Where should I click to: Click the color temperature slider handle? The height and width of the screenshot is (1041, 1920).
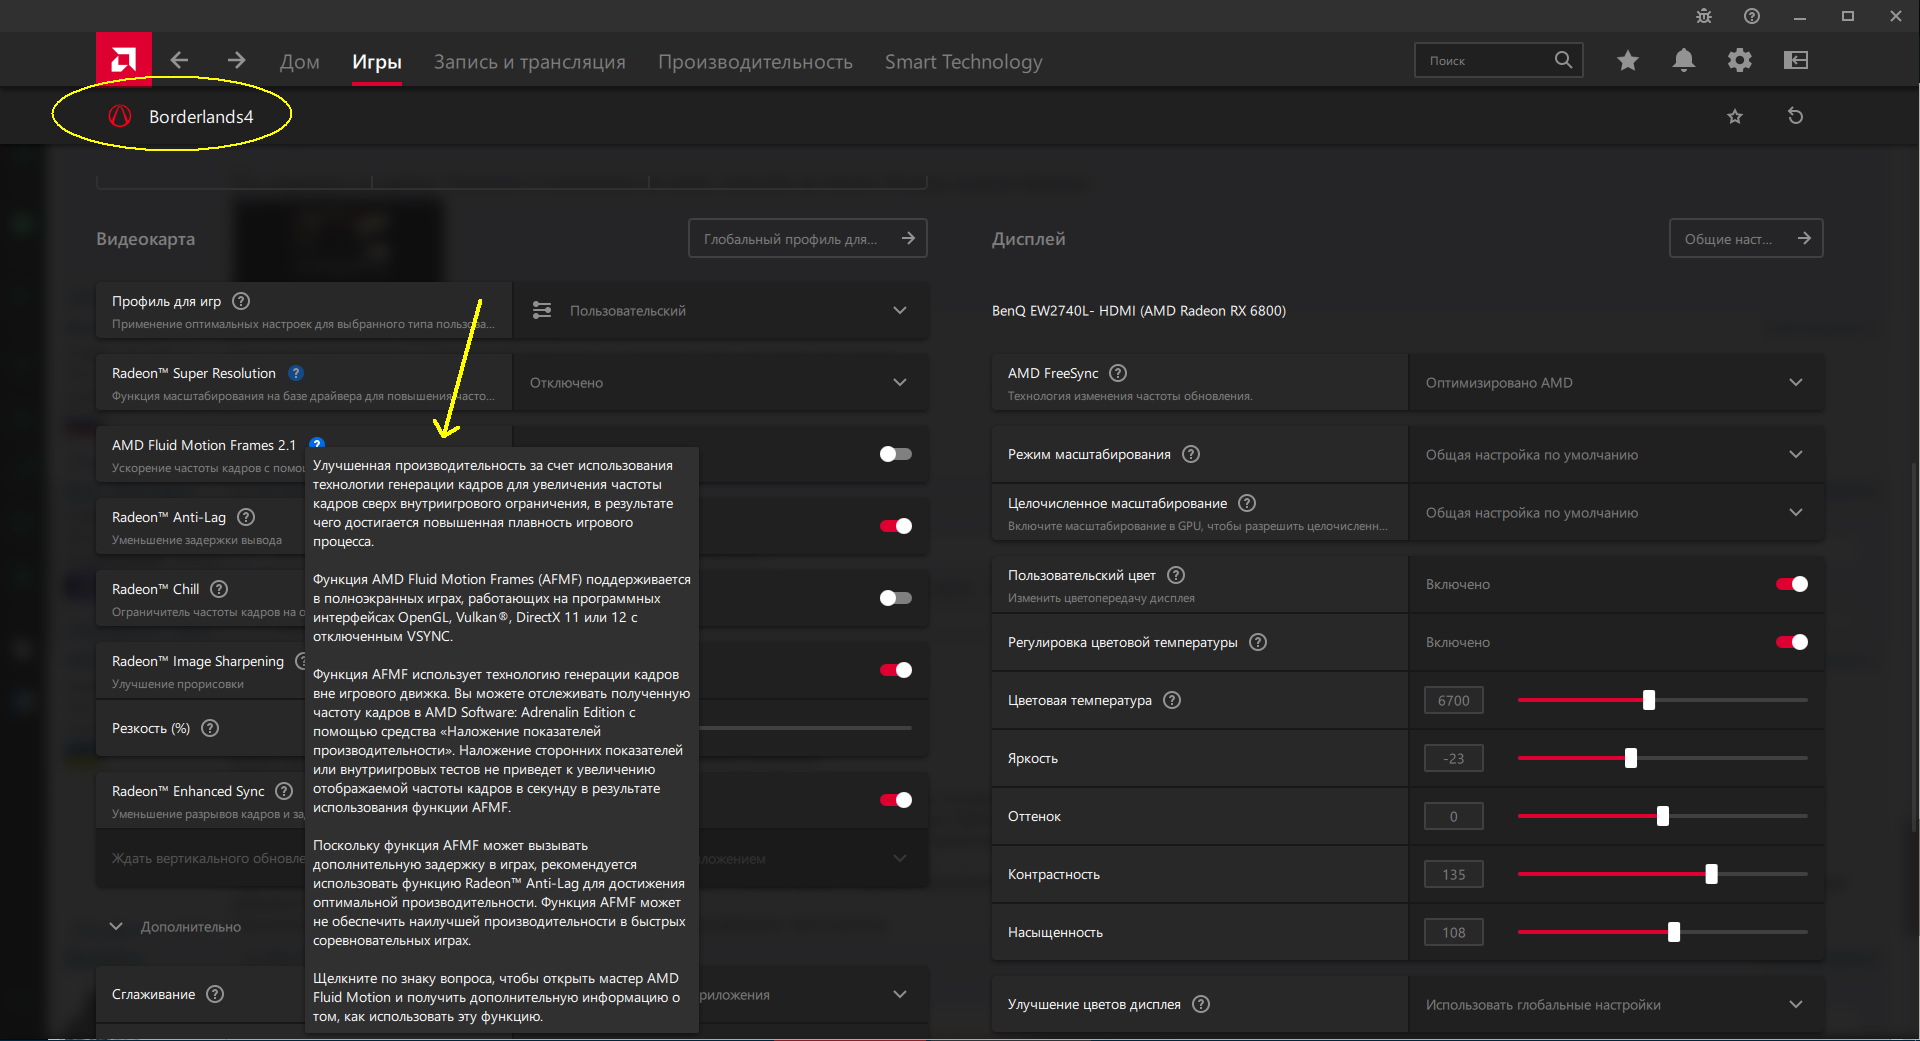[1649, 700]
